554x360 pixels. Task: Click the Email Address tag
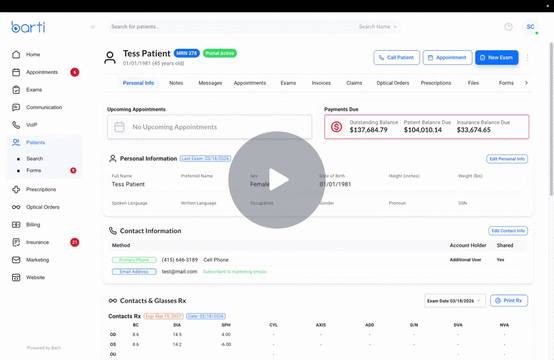pyautogui.click(x=134, y=272)
